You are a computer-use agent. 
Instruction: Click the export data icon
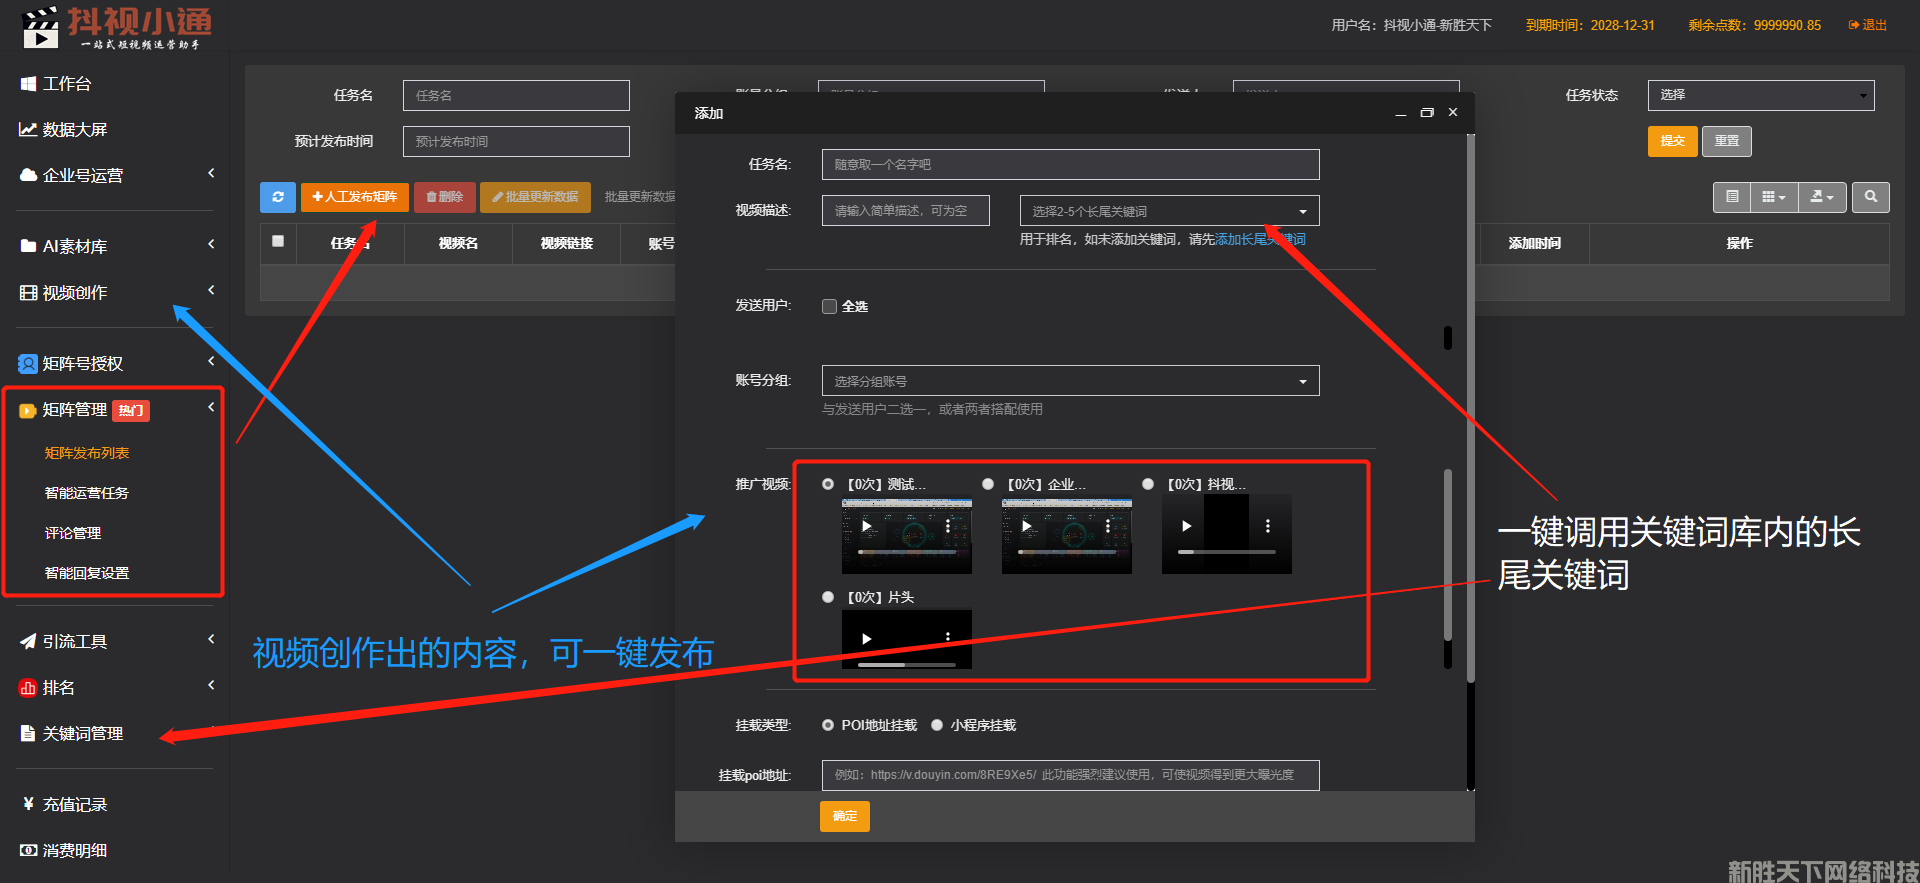[1821, 197]
